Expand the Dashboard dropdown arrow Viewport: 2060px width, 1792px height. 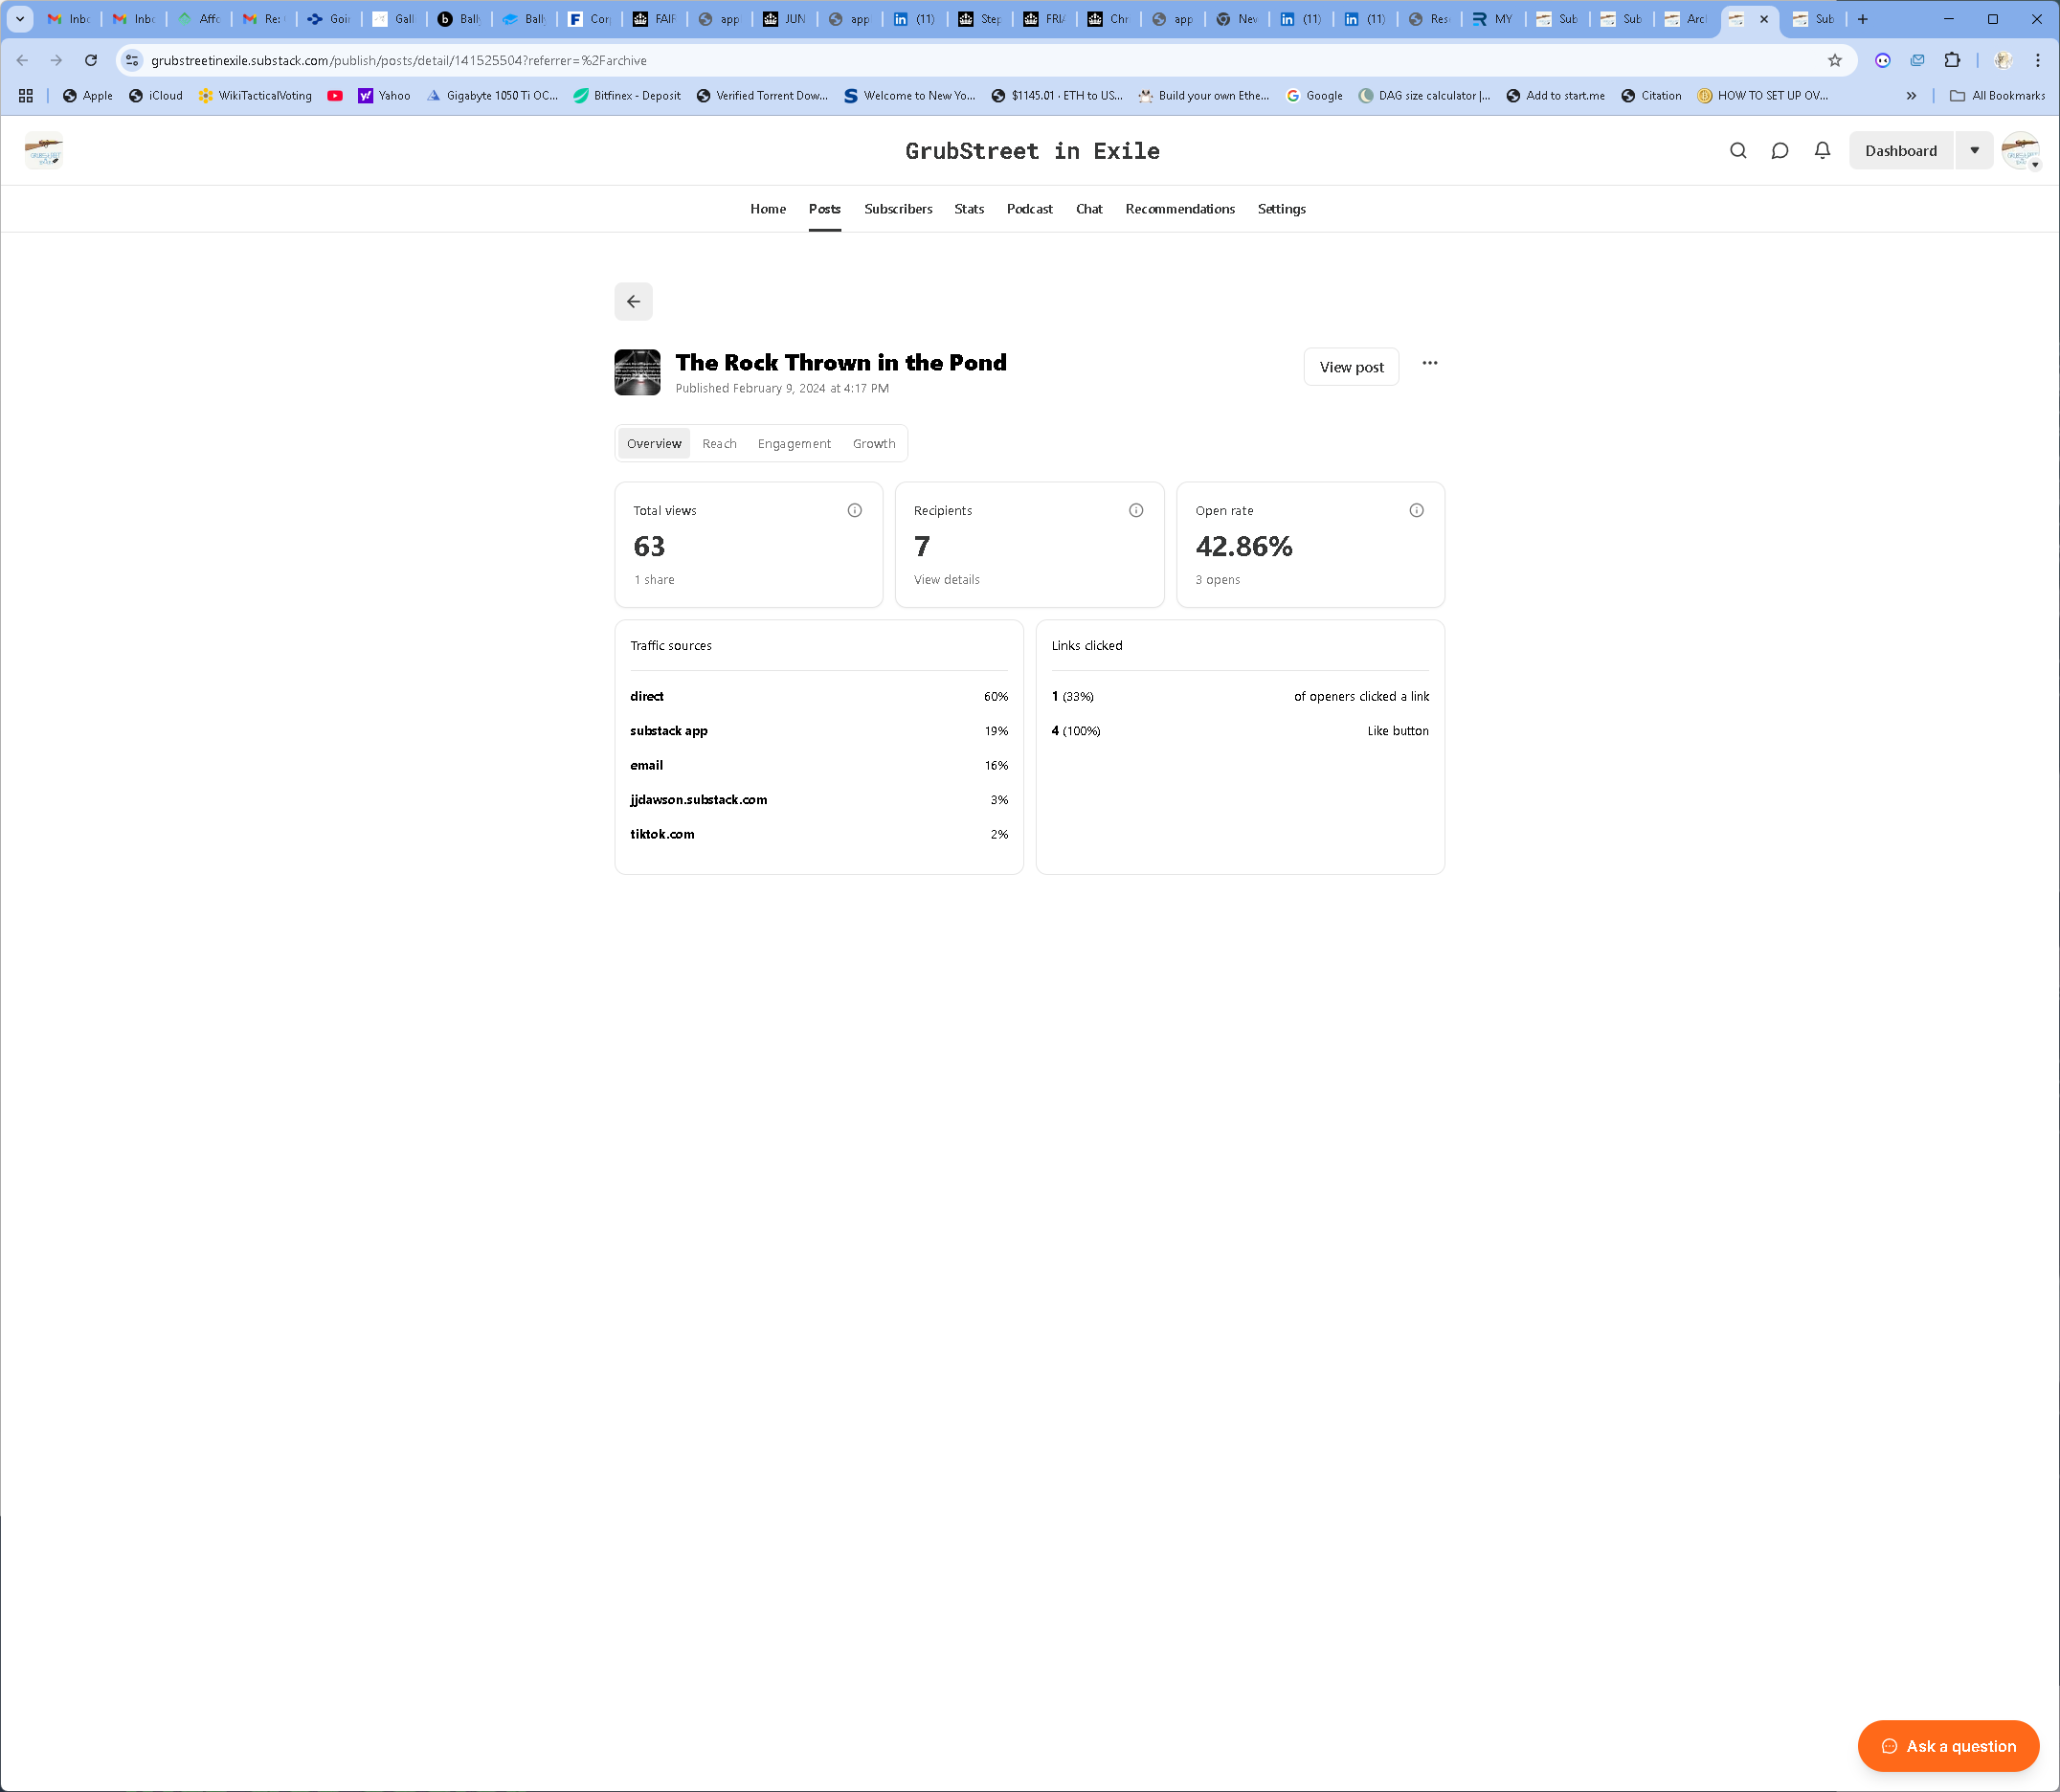pyautogui.click(x=1975, y=150)
